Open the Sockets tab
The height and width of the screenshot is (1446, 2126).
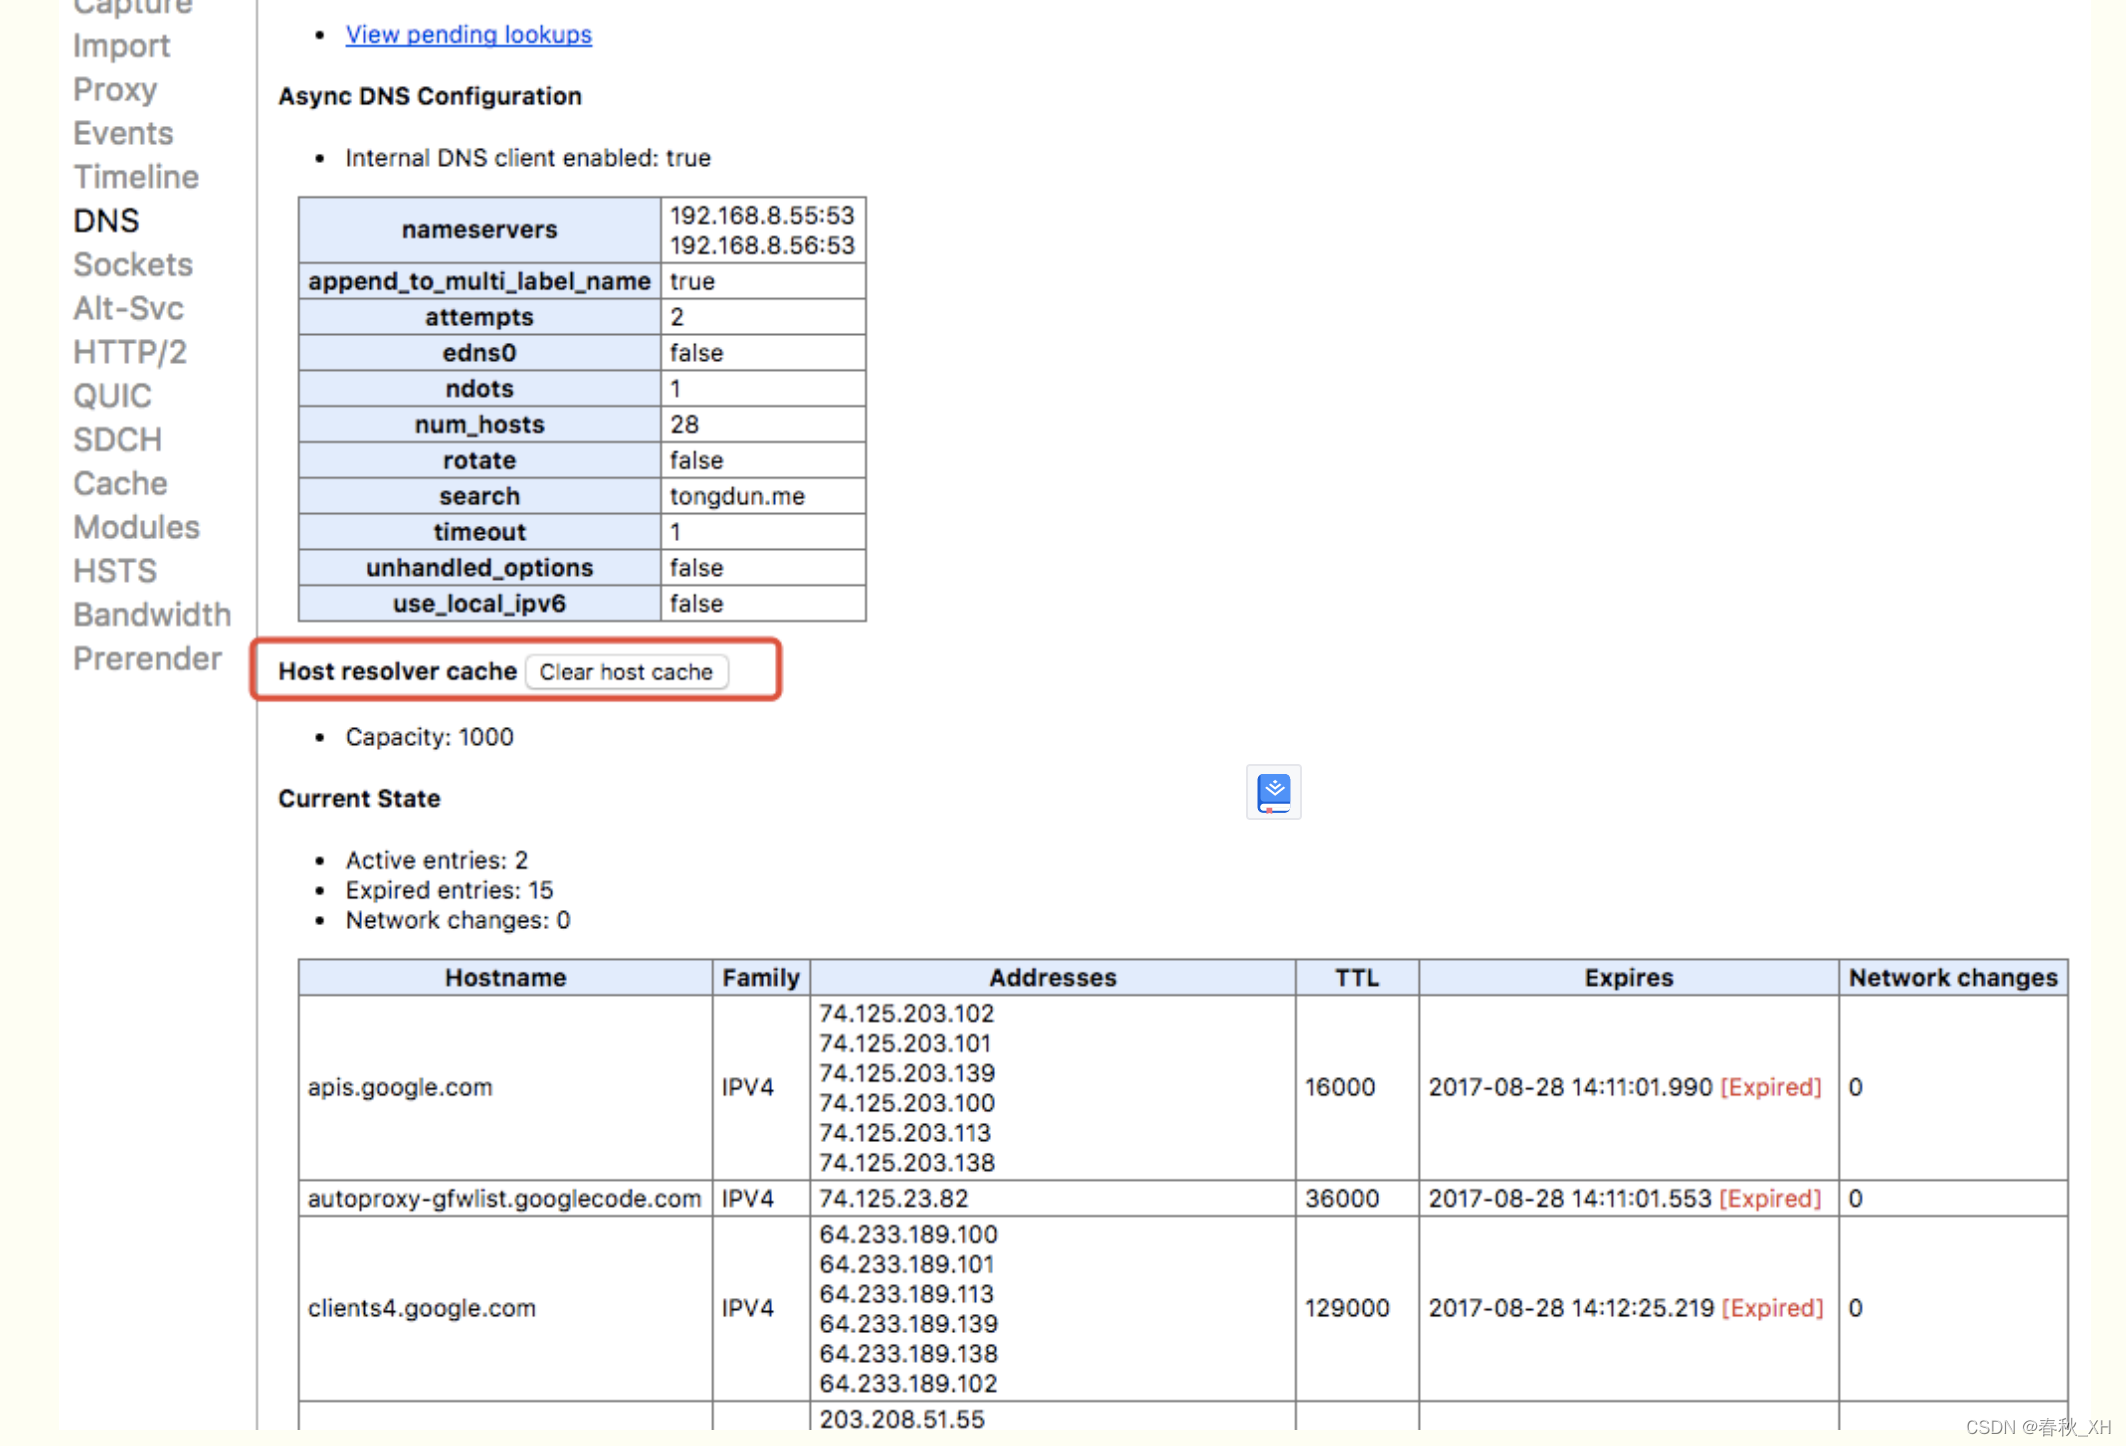(133, 265)
